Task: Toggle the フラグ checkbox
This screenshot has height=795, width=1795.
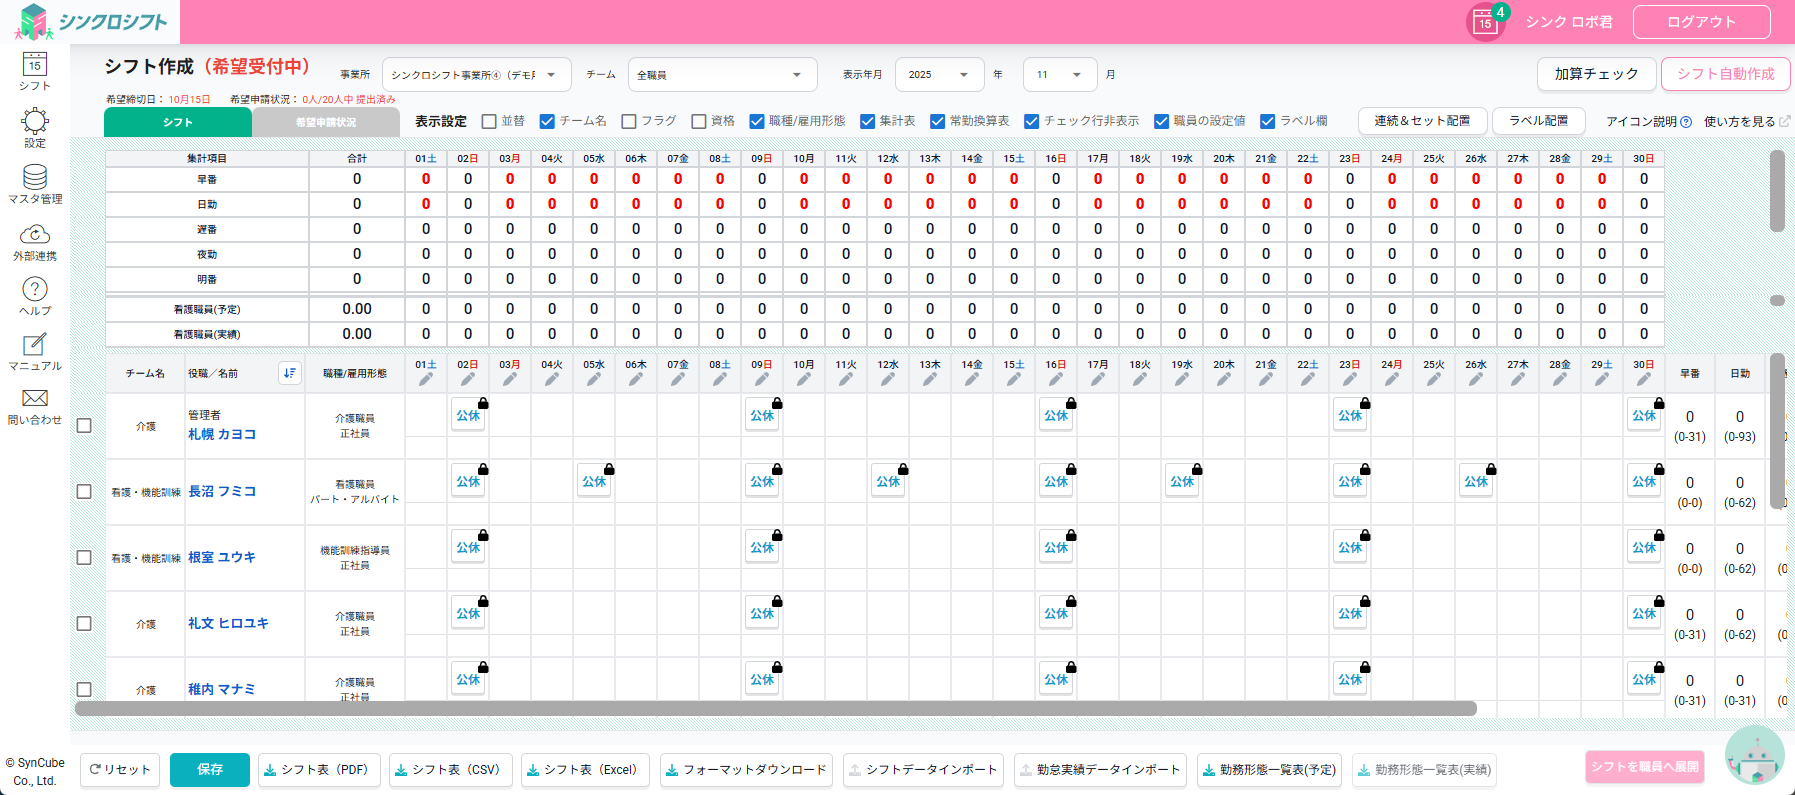Action: pos(629,121)
